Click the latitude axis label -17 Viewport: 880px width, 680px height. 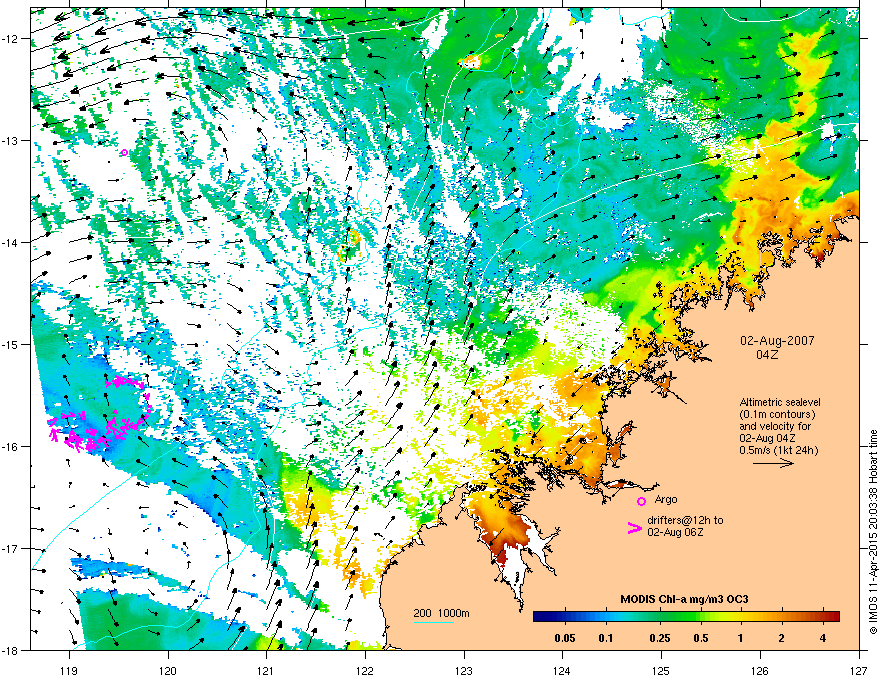10,548
